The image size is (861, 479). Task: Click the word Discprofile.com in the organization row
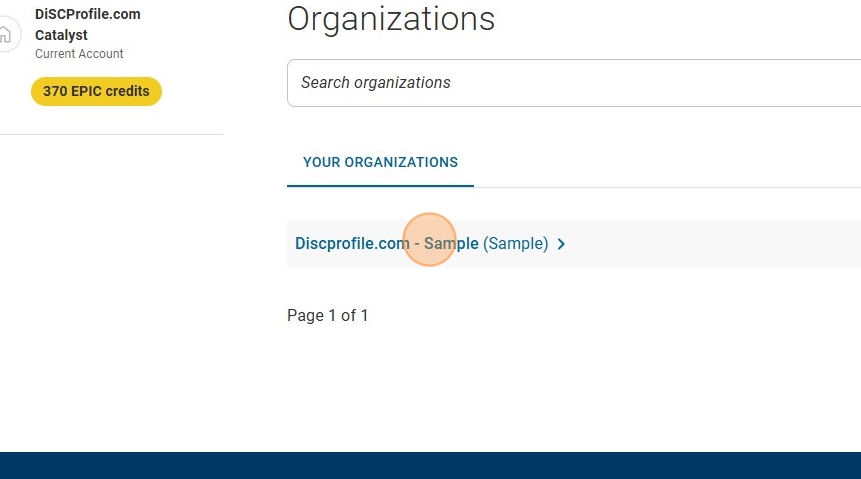(x=352, y=243)
